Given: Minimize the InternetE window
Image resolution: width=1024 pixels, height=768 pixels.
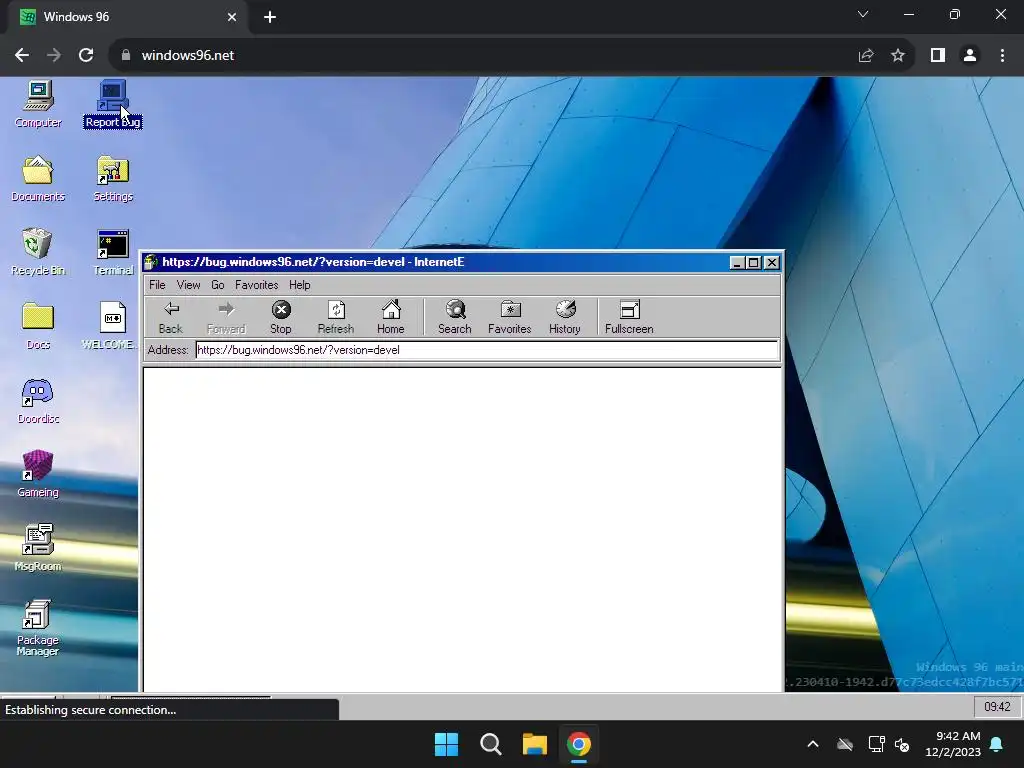Looking at the screenshot, I should coord(737,263).
